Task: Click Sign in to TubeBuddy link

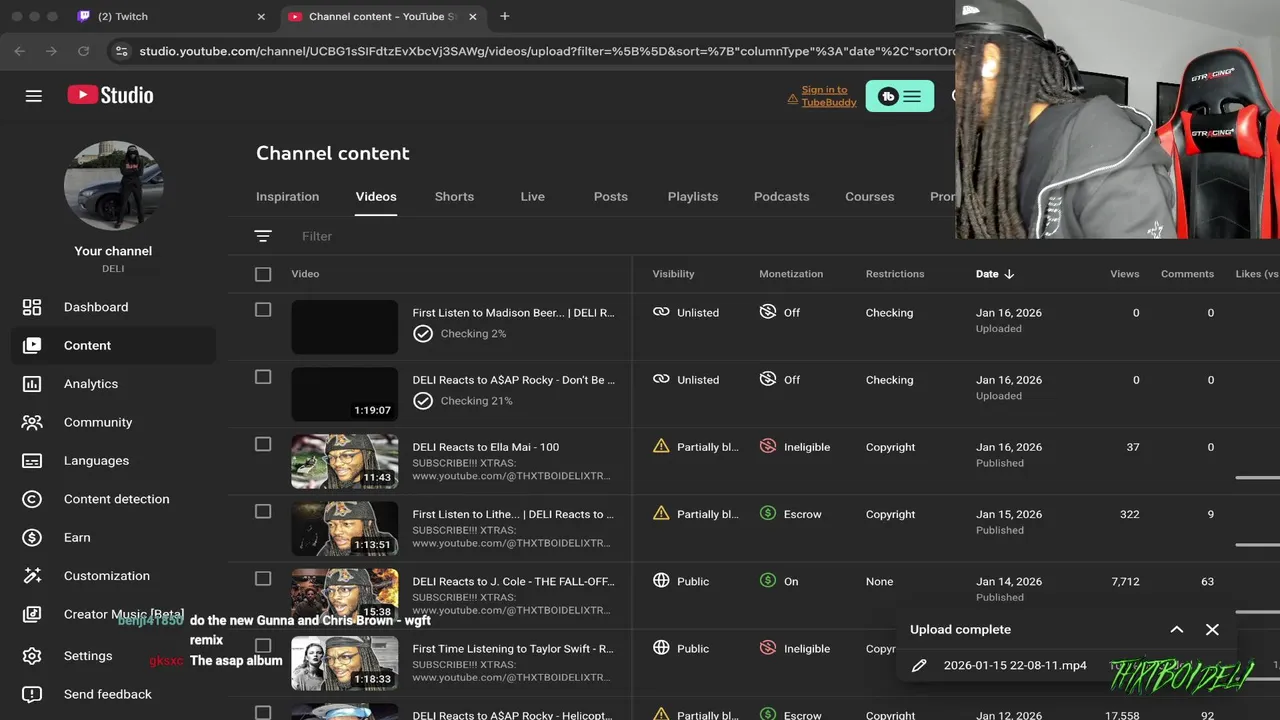Action: [x=829, y=96]
